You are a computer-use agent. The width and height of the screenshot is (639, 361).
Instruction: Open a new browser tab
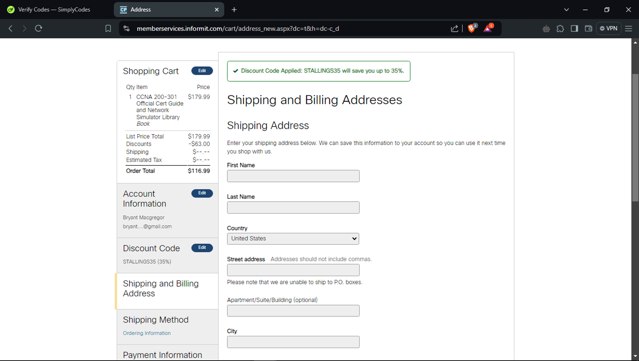[234, 9]
